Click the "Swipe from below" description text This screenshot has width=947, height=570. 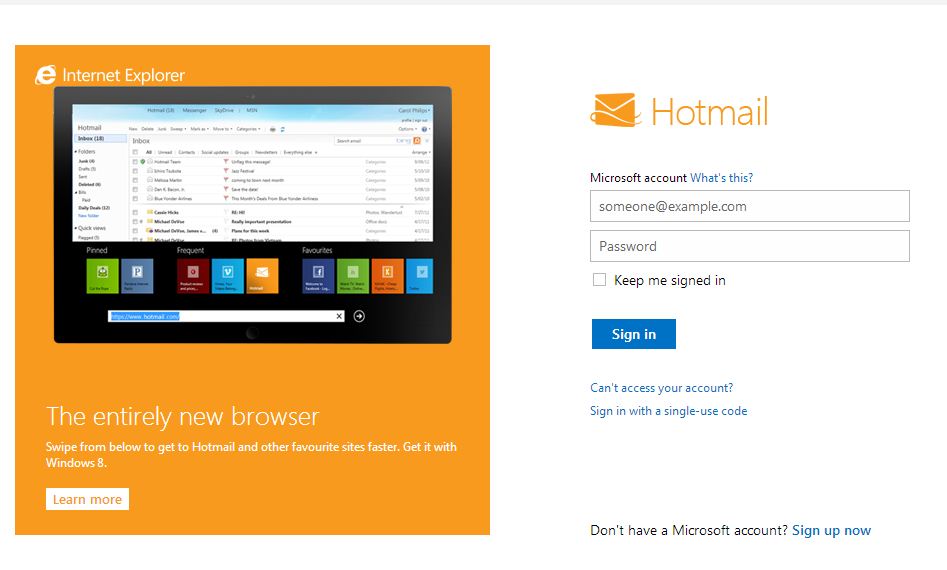click(251, 455)
